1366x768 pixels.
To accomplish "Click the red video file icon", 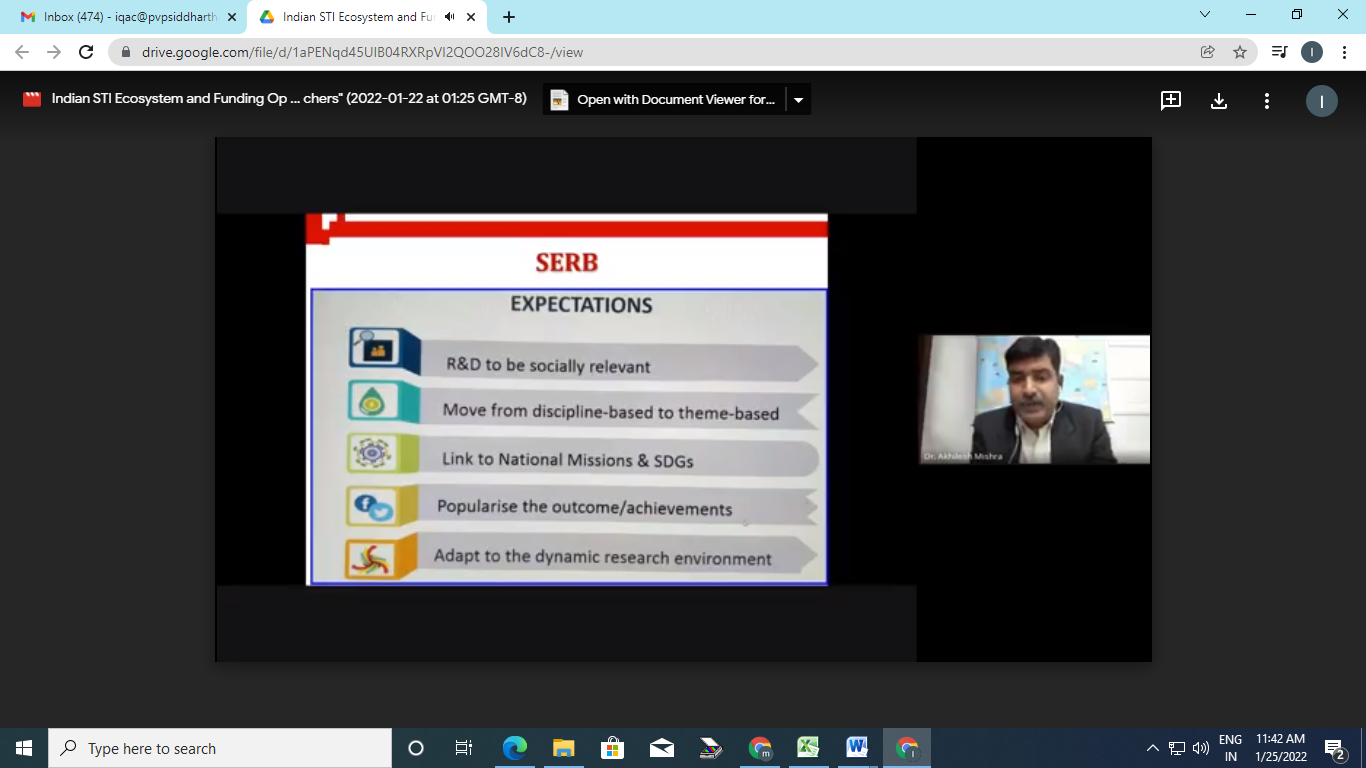I will point(32,99).
